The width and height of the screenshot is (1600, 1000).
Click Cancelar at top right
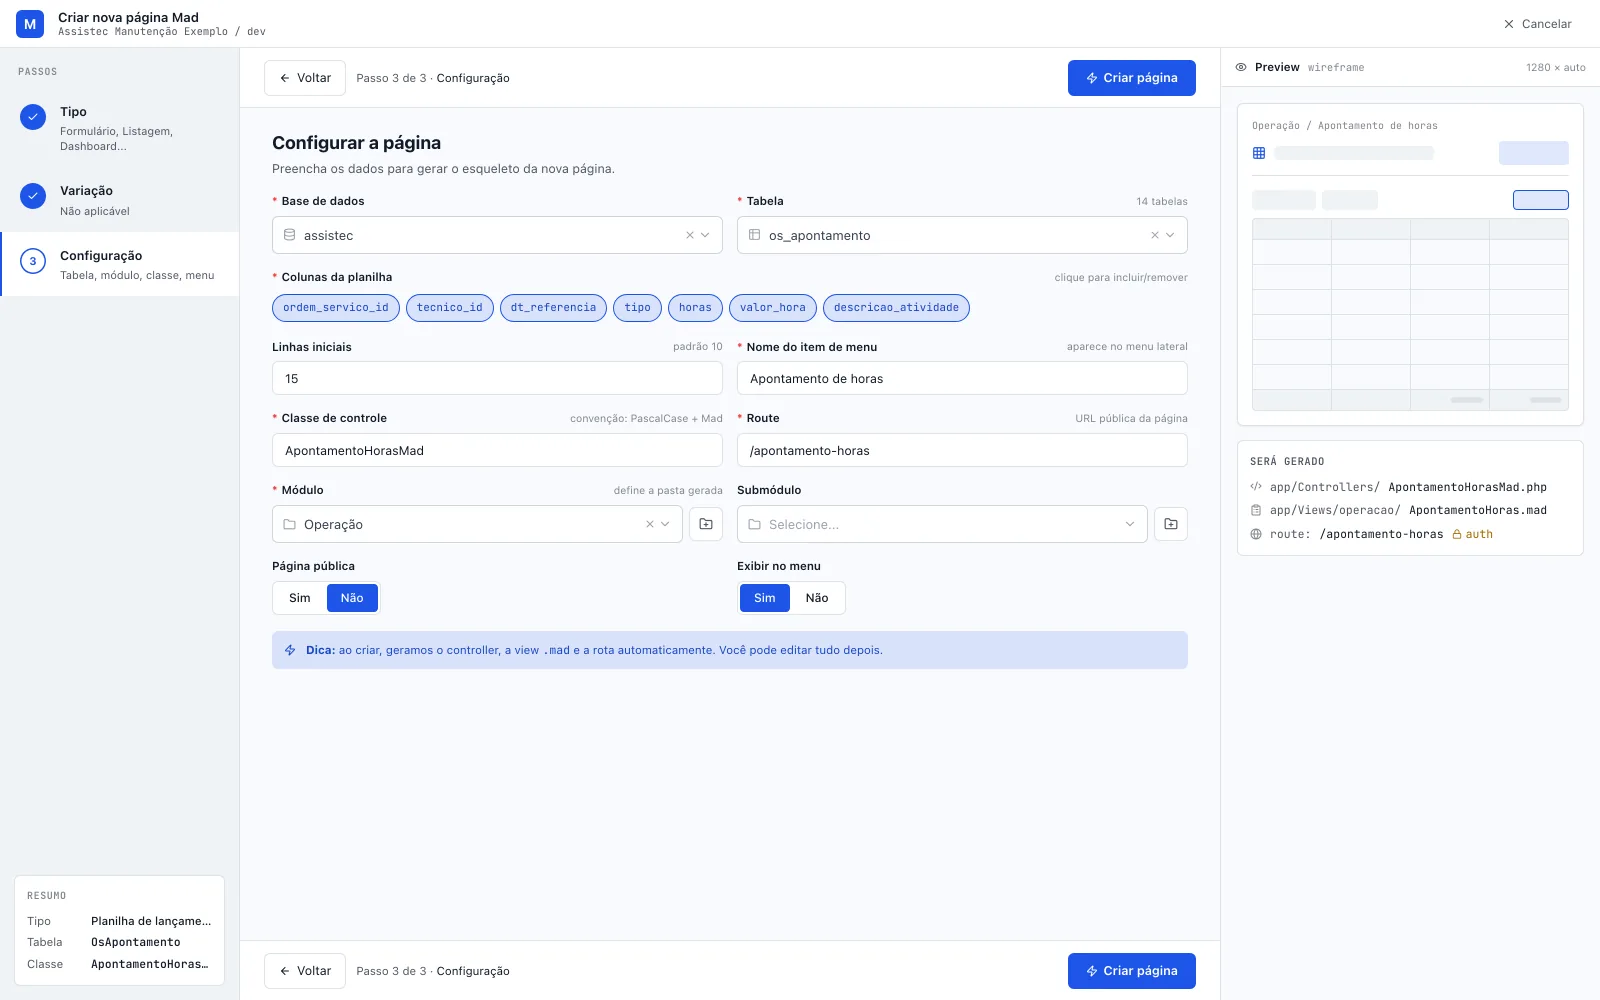[1538, 24]
